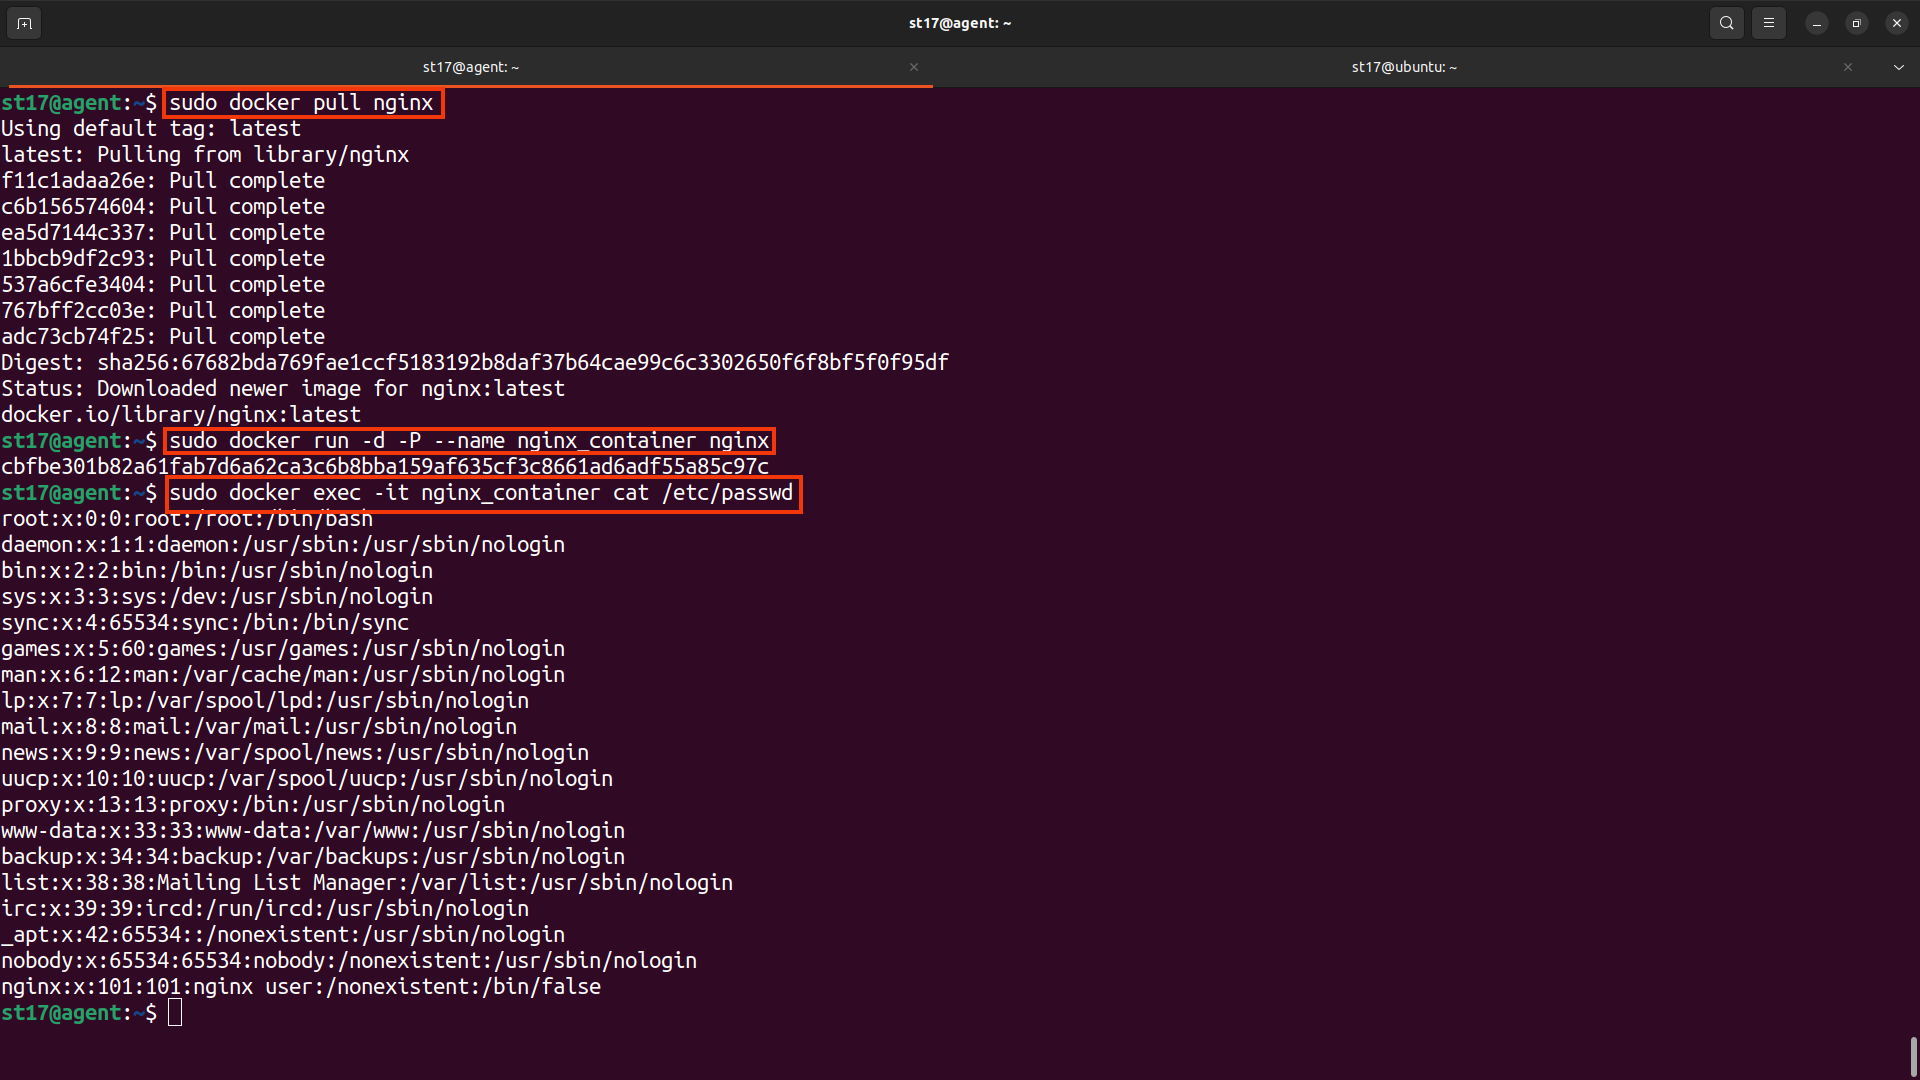Click the 'mail:x:8:8' passwd entry
This screenshot has width=1920, height=1080.
(x=259, y=727)
